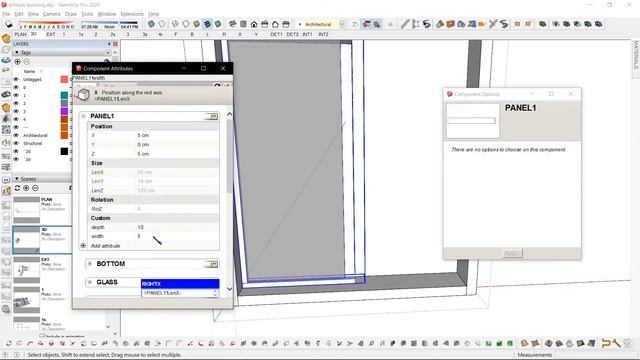Image resolution: width=640 pixels, height=360 pixels.
Task: Open the Extensions menu
Action: (x=132, y=14)
